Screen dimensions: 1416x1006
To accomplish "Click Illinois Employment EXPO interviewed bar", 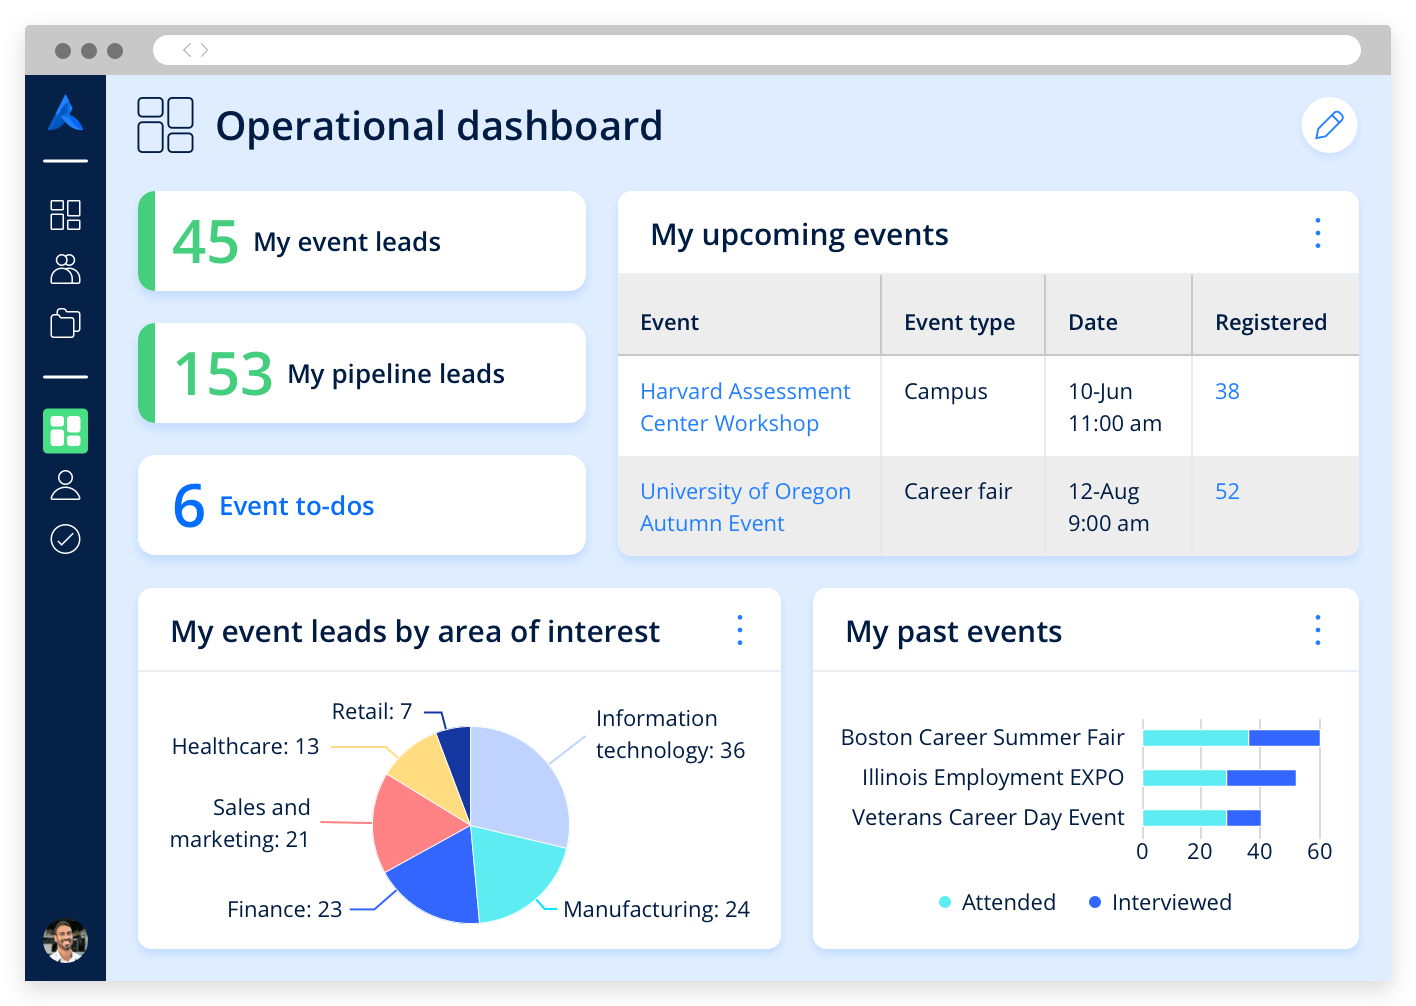I will (1261, 778).
